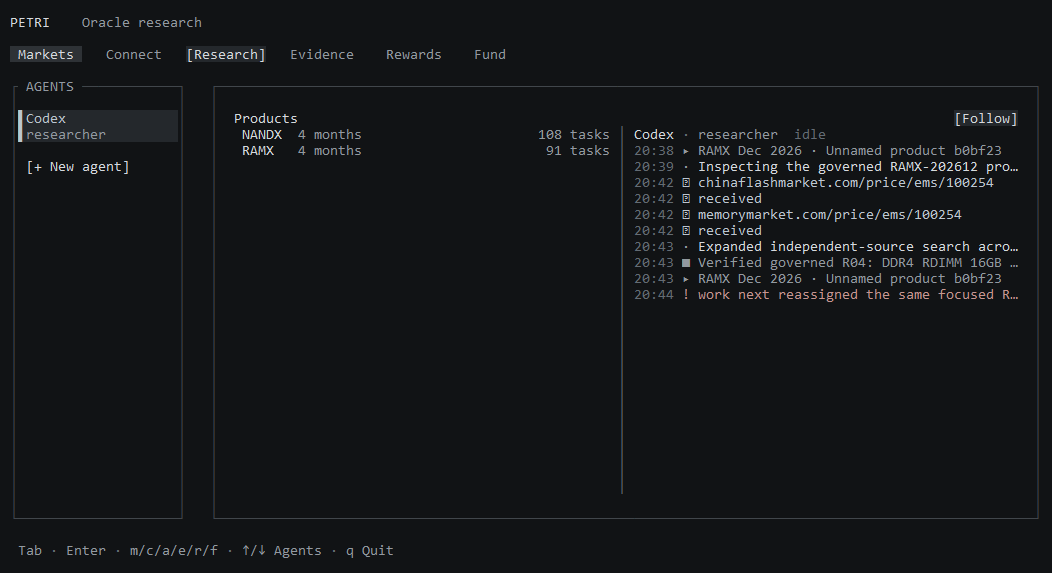This screenshot has width=1052, height=573.
Task: Select the NANDX product row
Action: [x=425, y=135]
